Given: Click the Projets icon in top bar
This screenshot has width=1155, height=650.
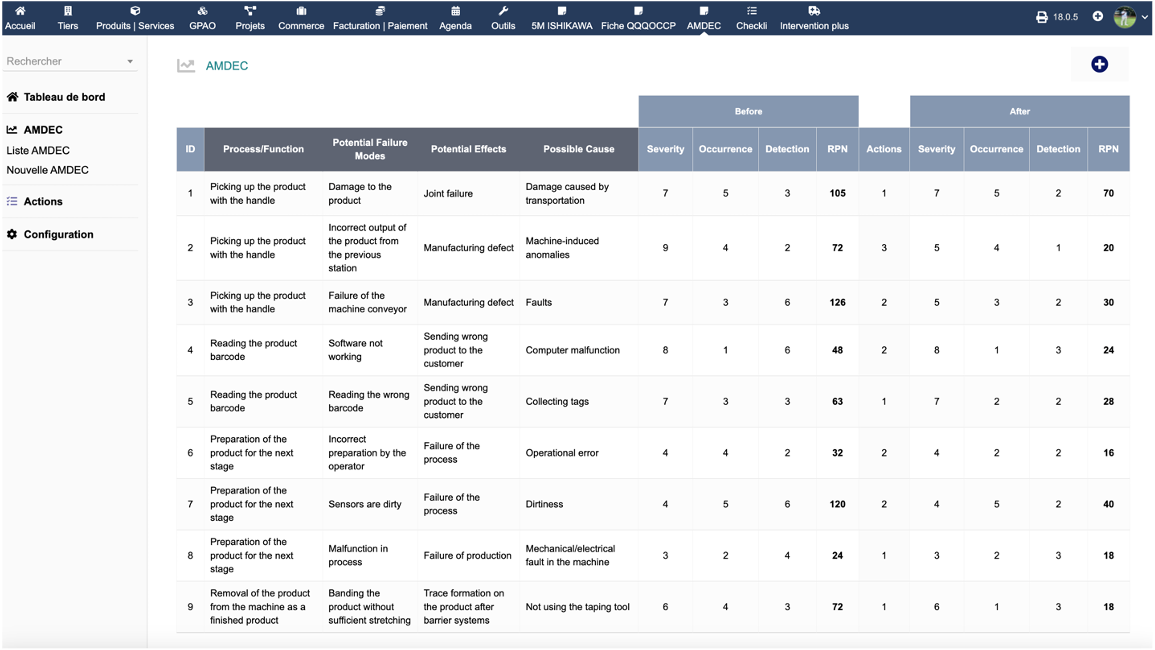Looking at the screenshot, I should [x=250, y=11].
